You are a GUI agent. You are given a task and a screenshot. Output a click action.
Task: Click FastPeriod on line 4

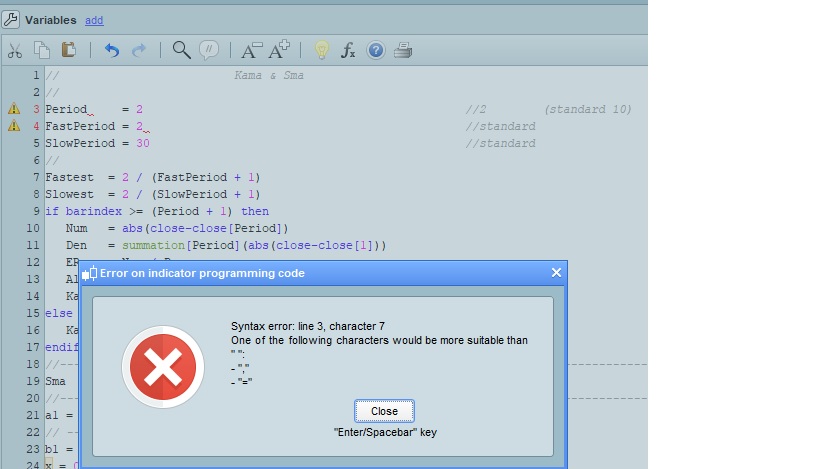80,126
